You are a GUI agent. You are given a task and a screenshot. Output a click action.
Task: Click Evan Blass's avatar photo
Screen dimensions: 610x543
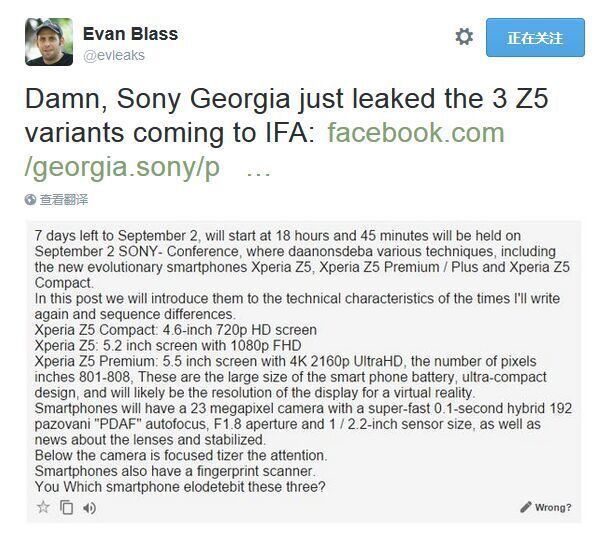(49, 41)
